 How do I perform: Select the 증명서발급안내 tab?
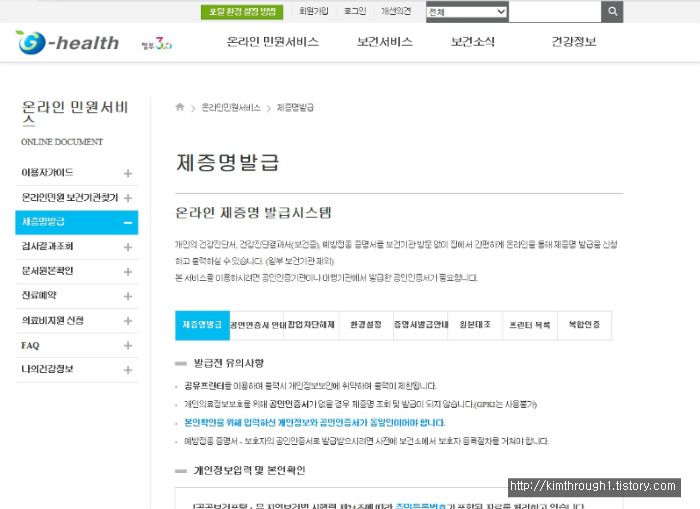[421, 325]
